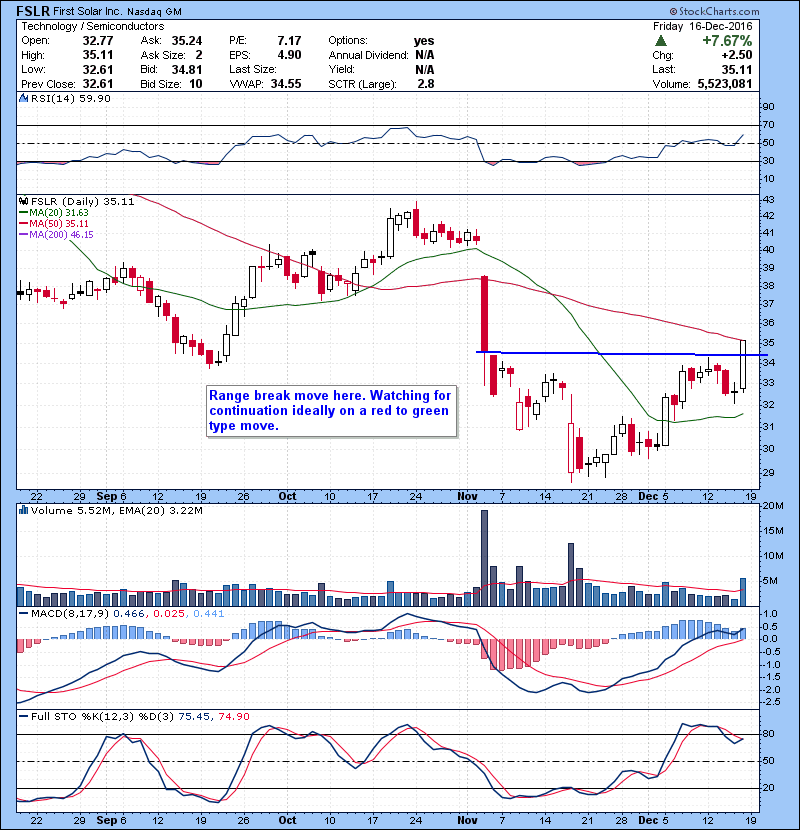Click the Sep 6 label on the bottom date axis
This screenshot has height=830, width=800.
point(111,820)
